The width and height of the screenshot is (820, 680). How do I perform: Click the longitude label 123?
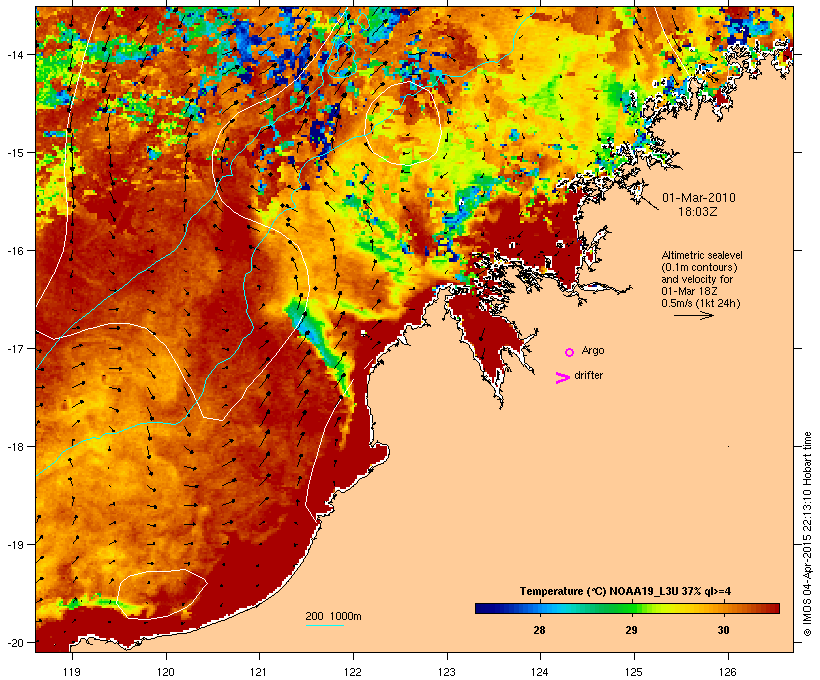tap(447, 672)
